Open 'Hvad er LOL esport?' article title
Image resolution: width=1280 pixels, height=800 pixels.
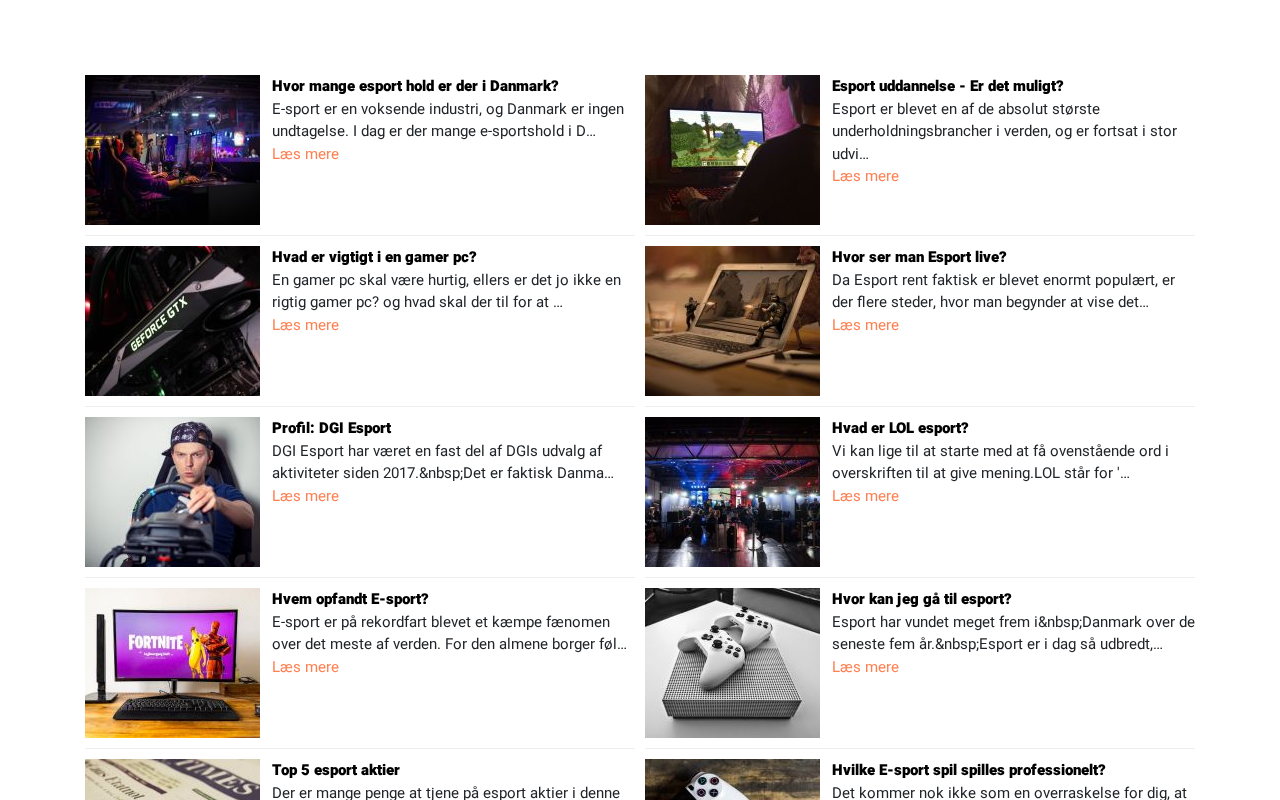(900, 428)
